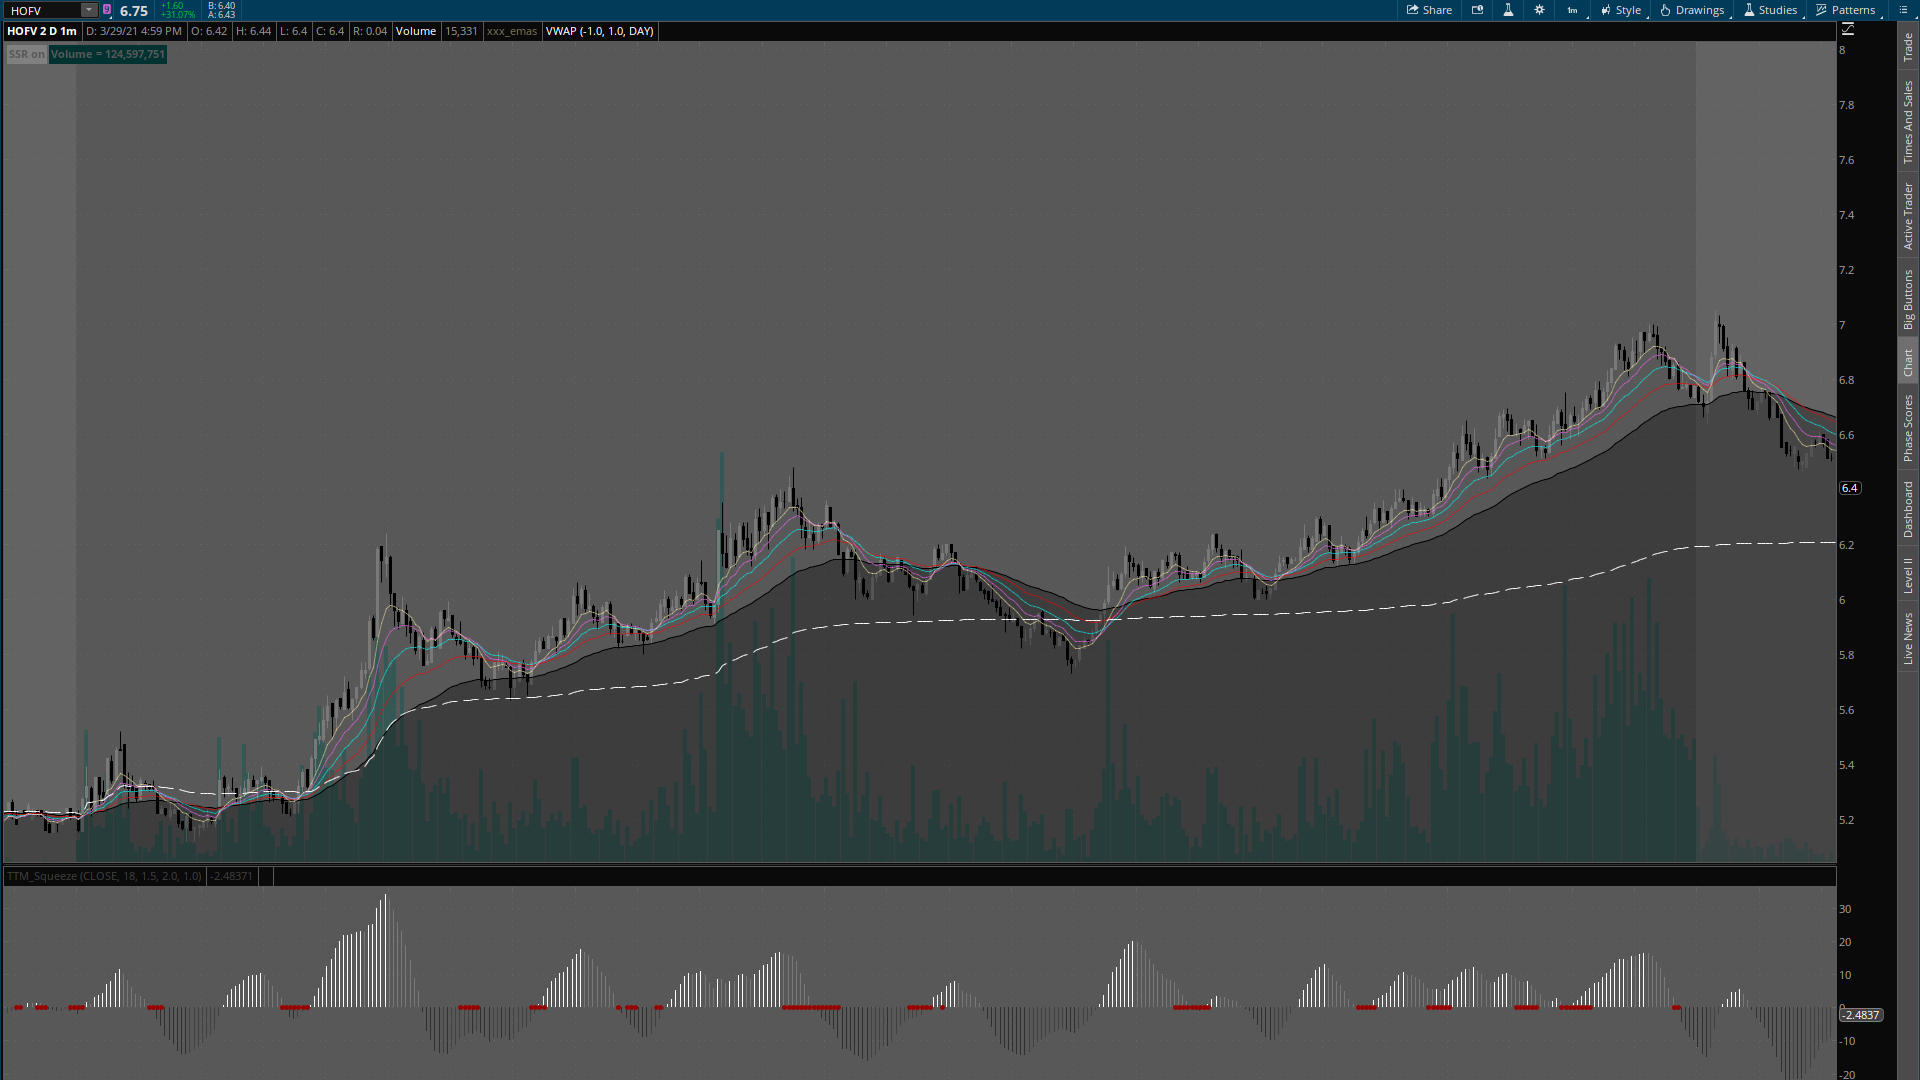This screenshot has height=1080, width=1920.
Task: Click the SSR on label
Action: (26, 54)
